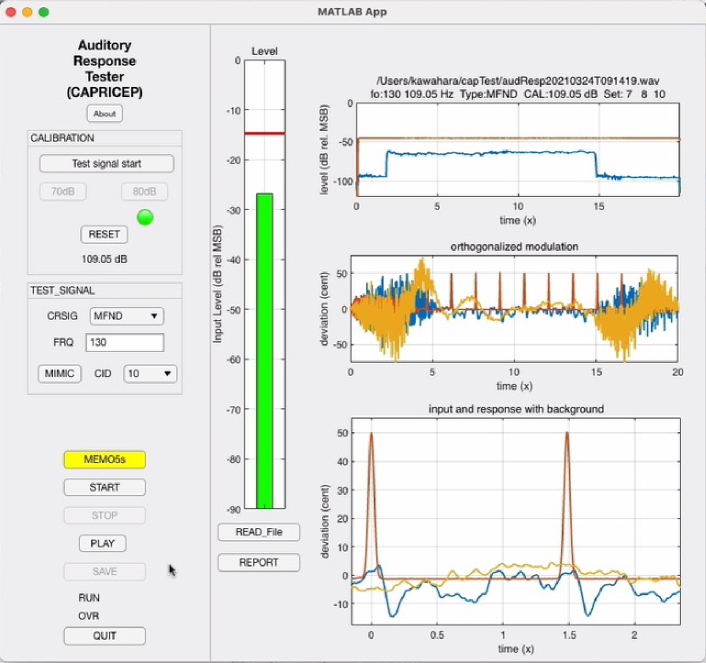Click the MIMIC button
Image resolution: width=706 pixels, height=663 pixels.
point(59,373)
